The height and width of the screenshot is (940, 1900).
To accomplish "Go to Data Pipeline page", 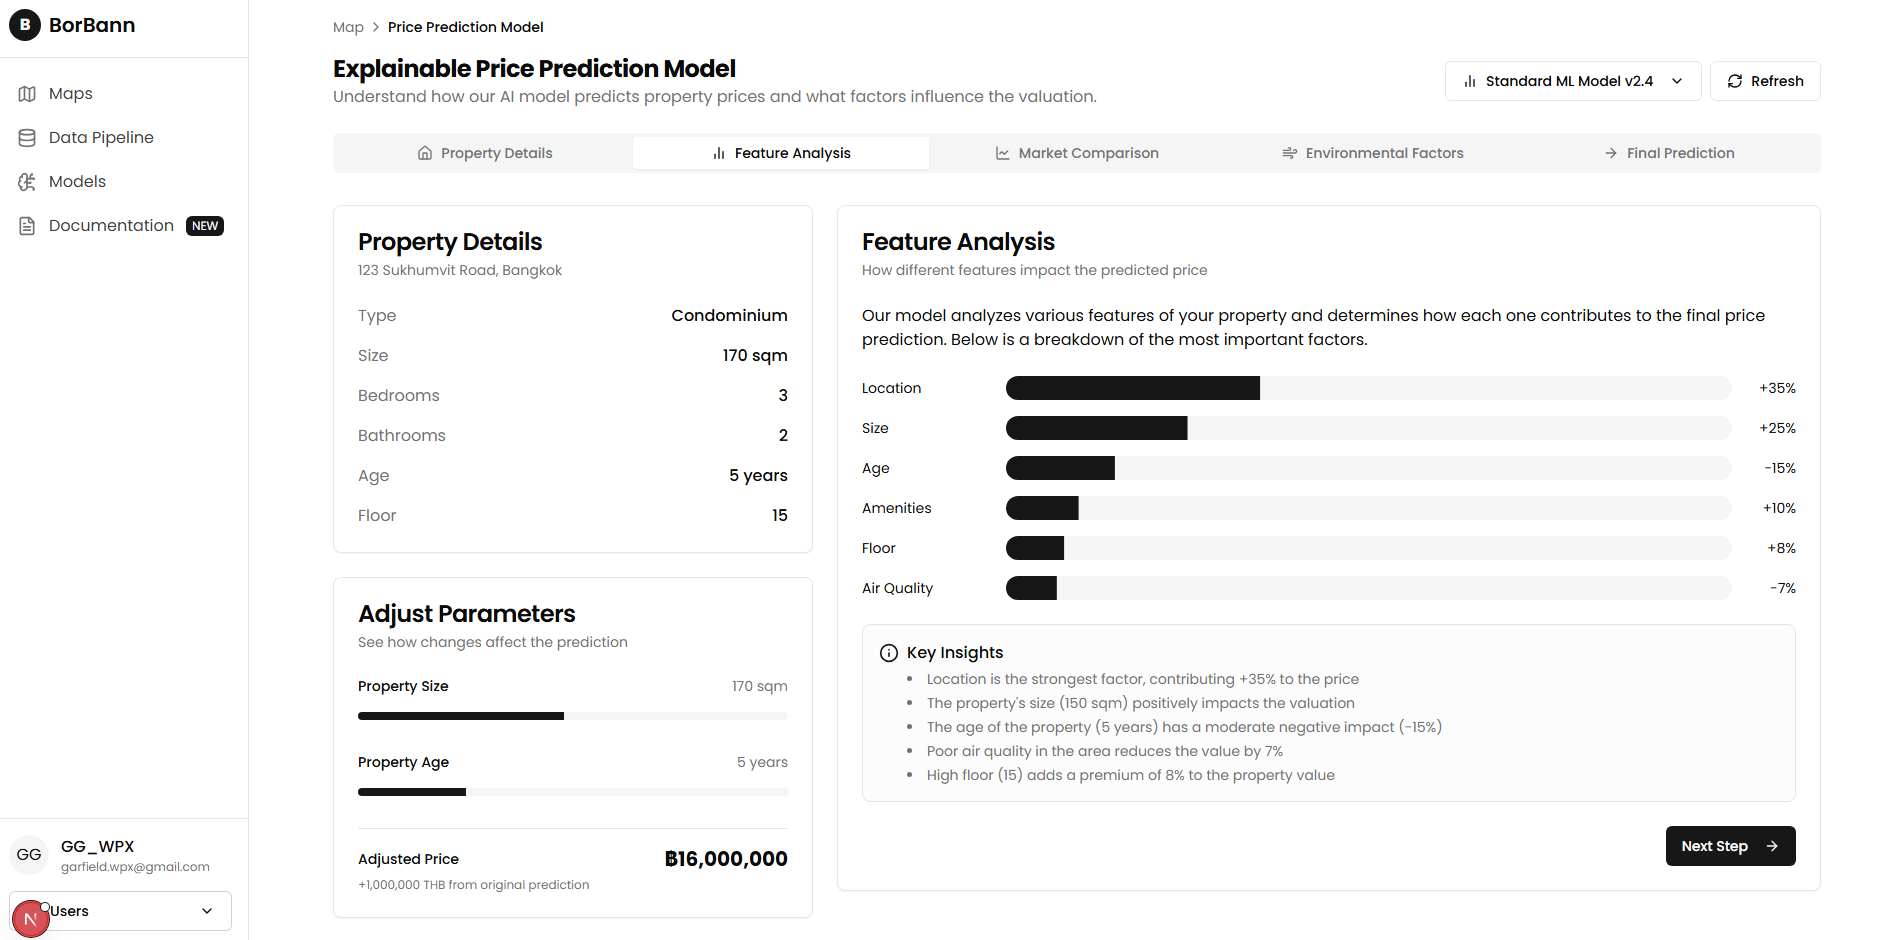I will tap(100, 138).
